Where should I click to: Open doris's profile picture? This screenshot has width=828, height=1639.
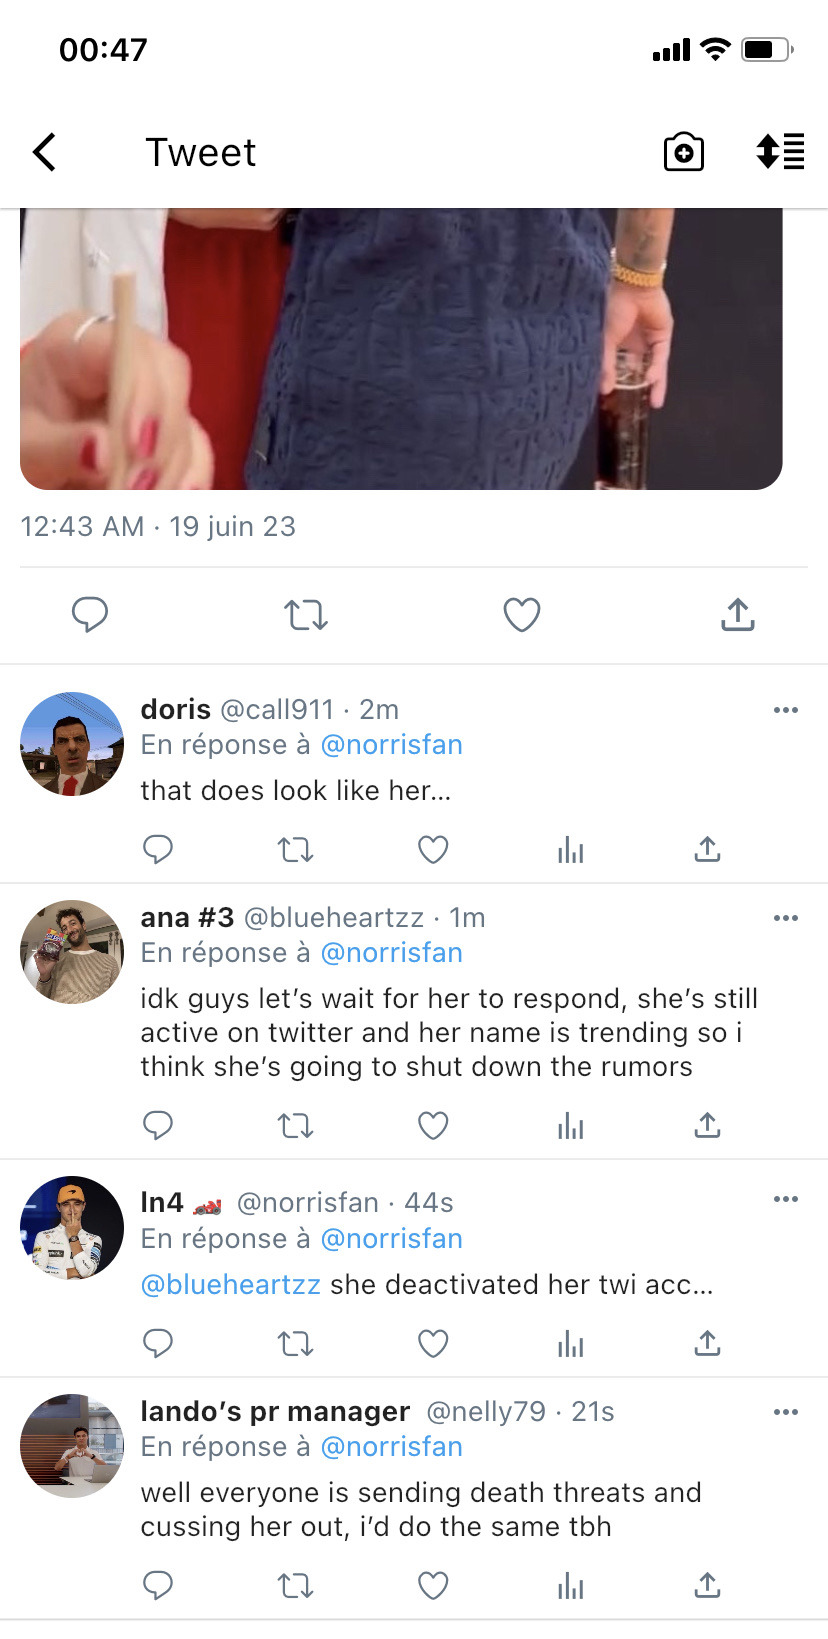(x=72, y=744)
